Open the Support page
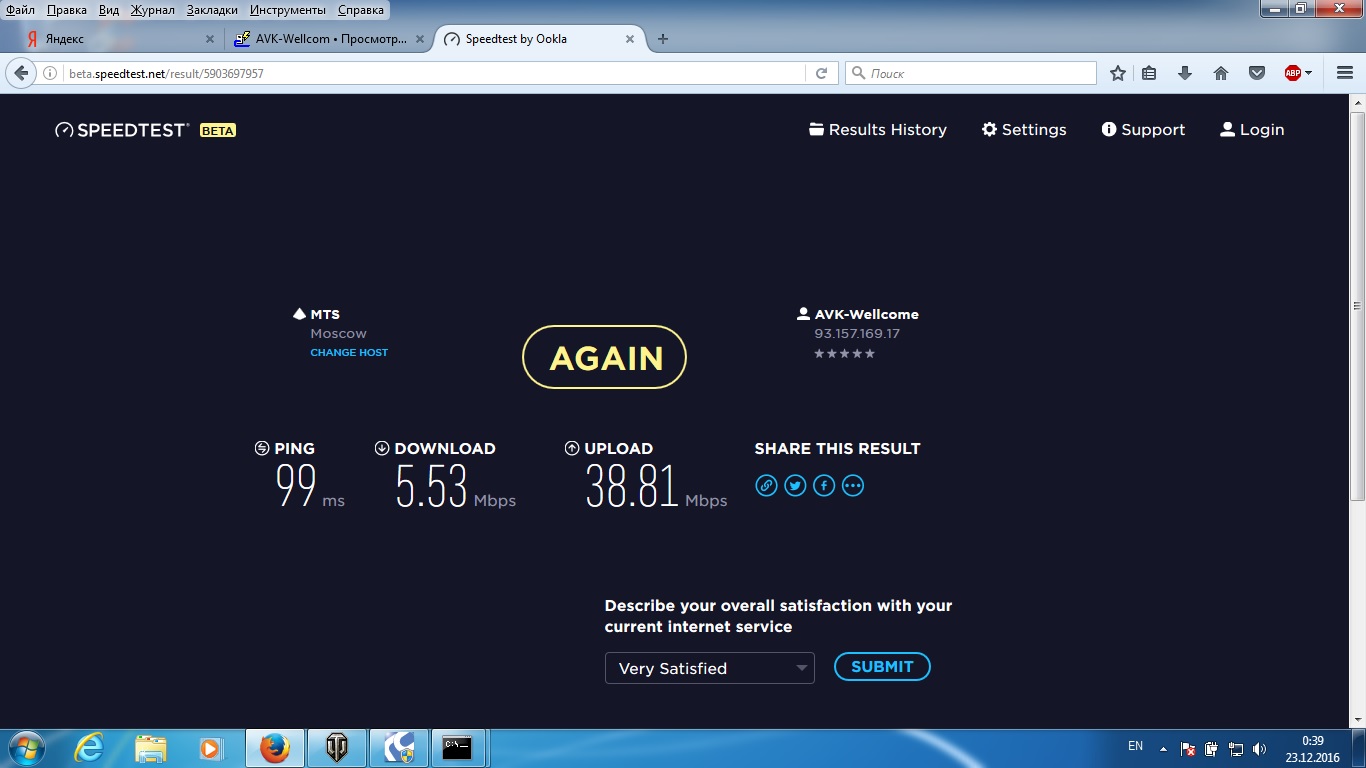The image size is (1366, 768). (1143, 130)
